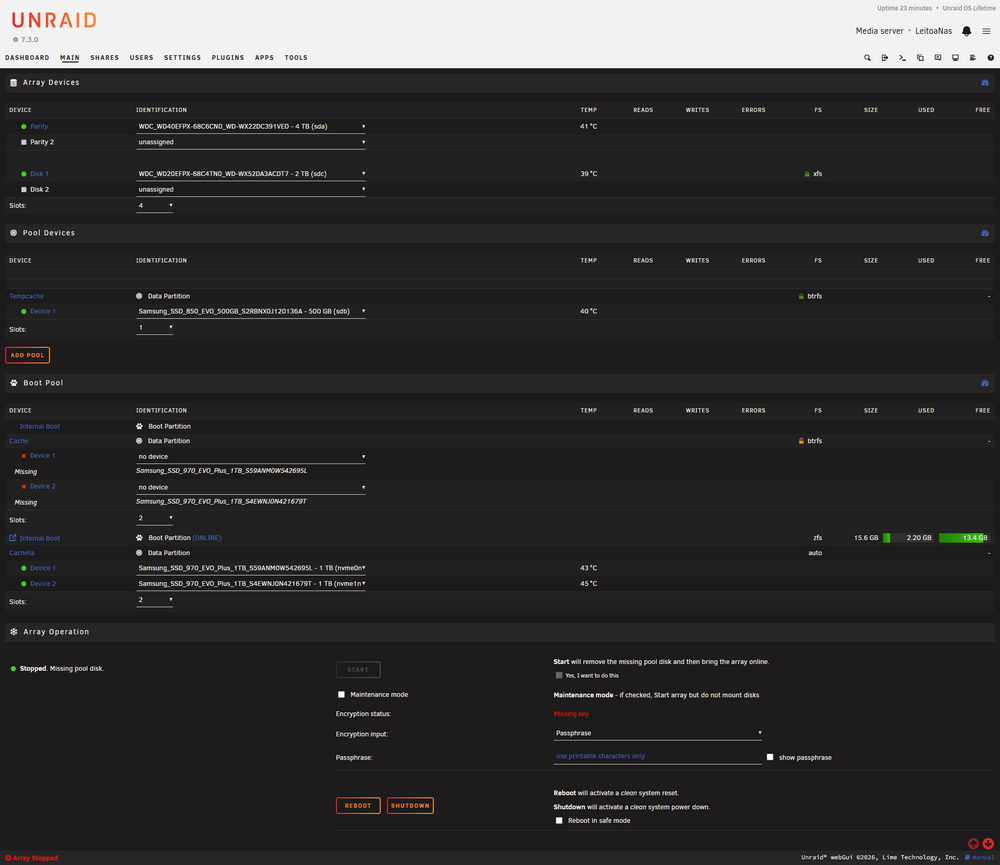1000x865 pixels.
Task: Click the File Manager copy icon
Action: point(920,58)
